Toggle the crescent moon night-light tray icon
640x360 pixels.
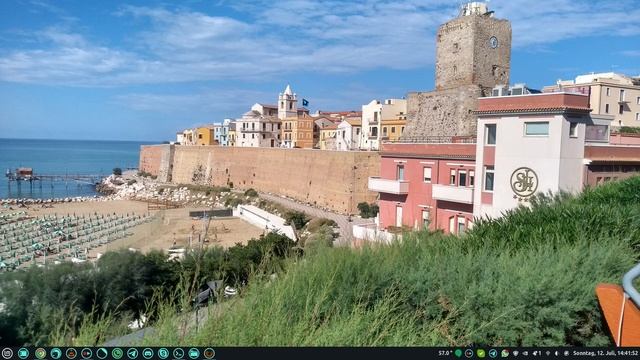pyautogui.click(x=556, y=353)
